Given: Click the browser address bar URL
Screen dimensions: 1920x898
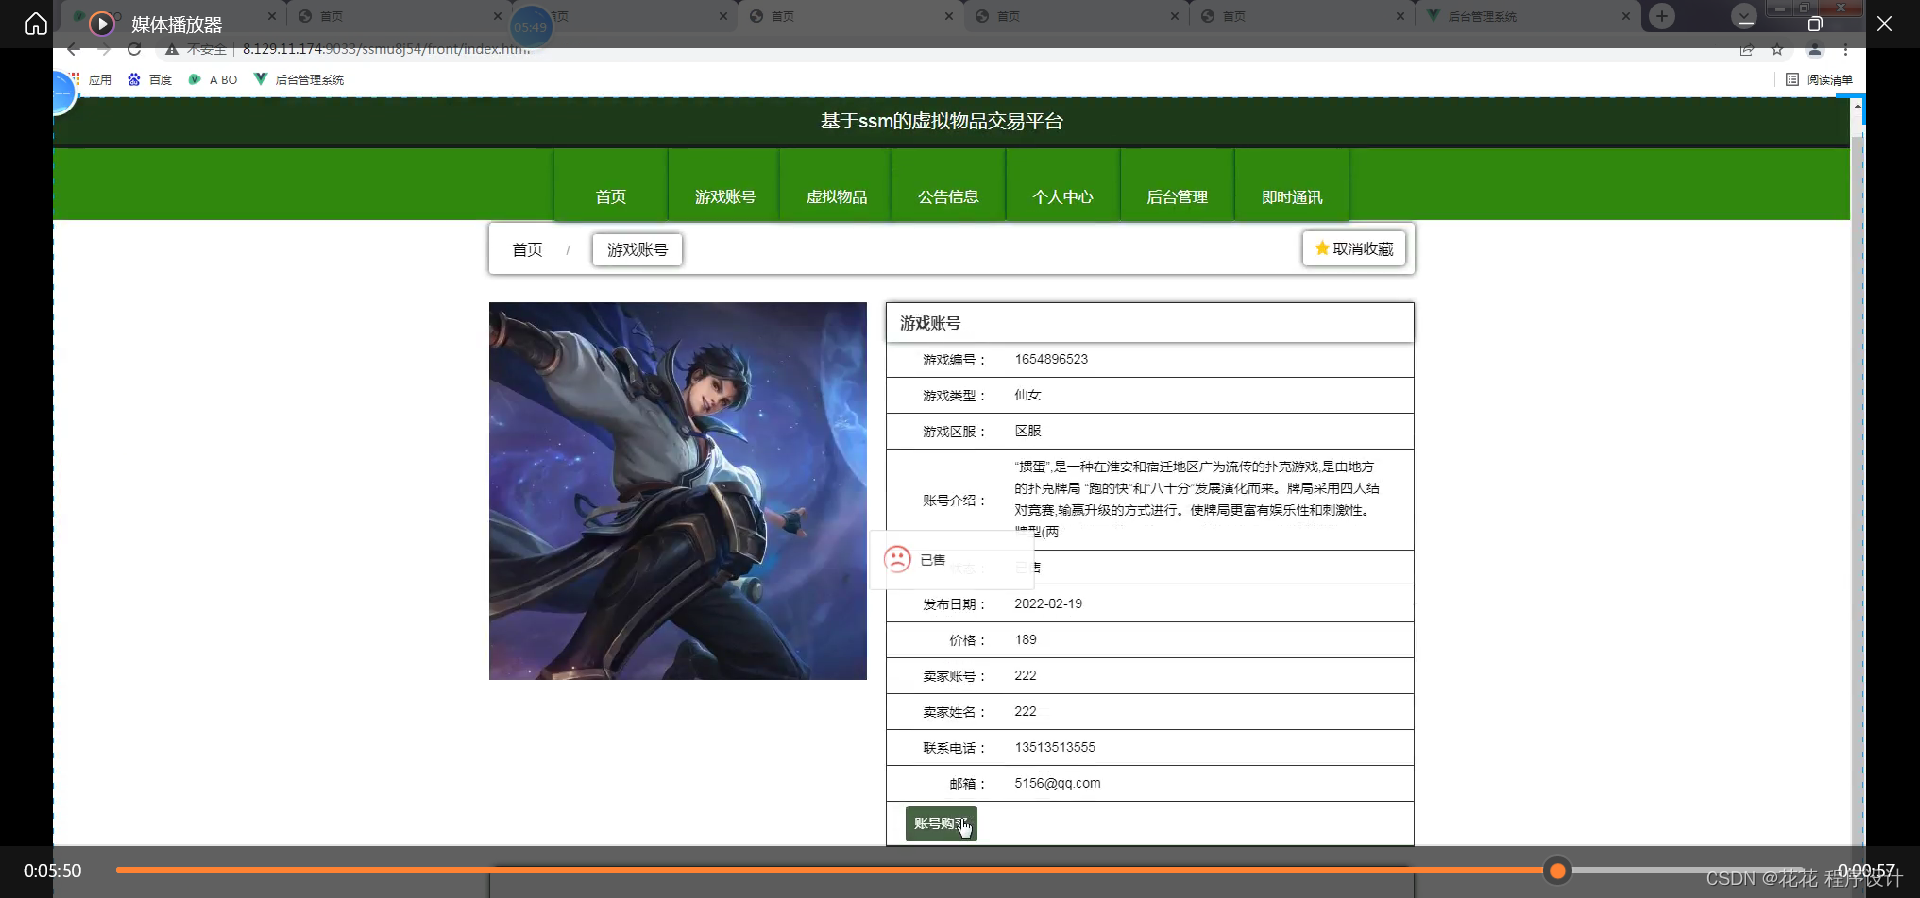Looking at the screenshot, I should coord(386,49).
